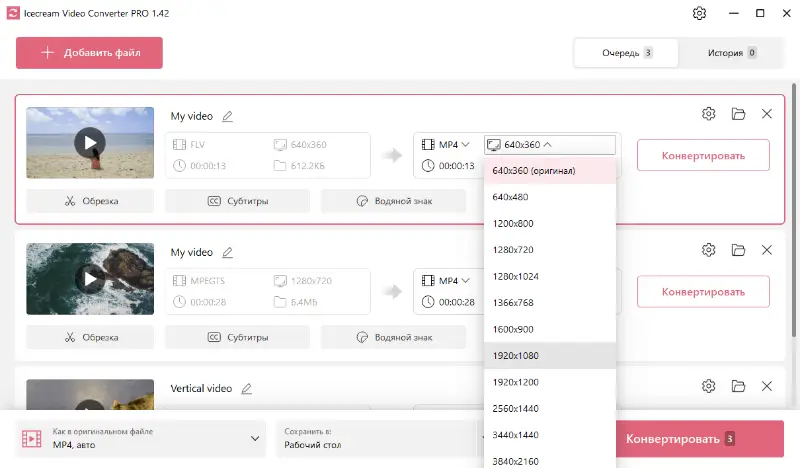Image resolution: width=800 pixels, height=468 pixels.
Task: Play the beach video thumbnail
Action: (x=90, y=143)
